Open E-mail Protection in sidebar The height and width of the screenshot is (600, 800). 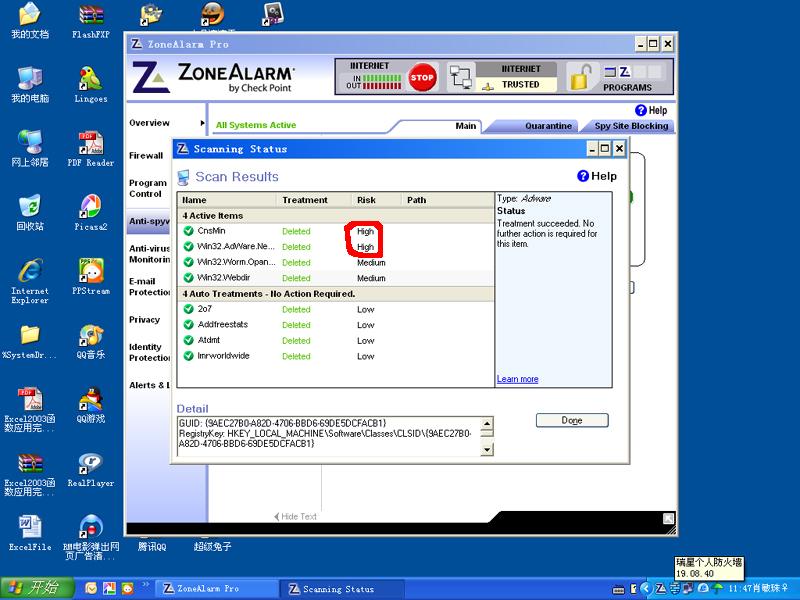point(149,287)
